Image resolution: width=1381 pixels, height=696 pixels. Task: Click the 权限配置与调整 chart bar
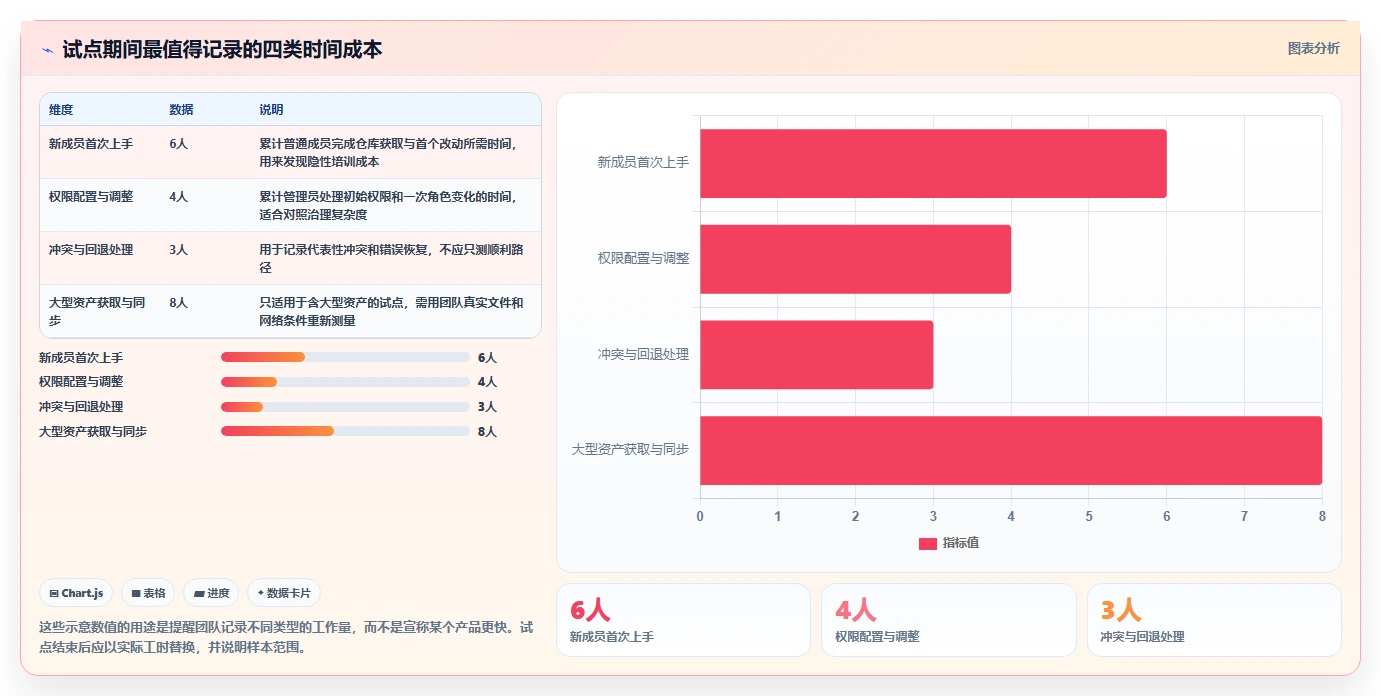(x=855, y=259)
